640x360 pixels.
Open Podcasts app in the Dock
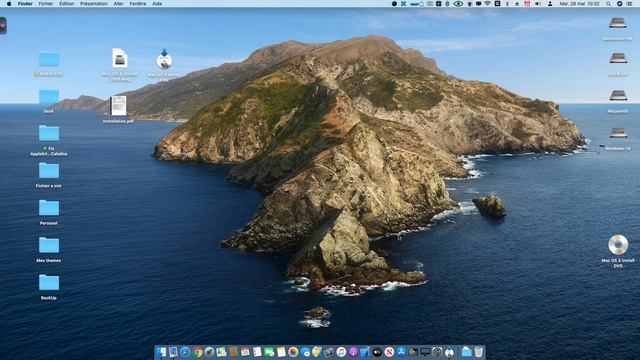pyautogui.click(x=353, y=352)
